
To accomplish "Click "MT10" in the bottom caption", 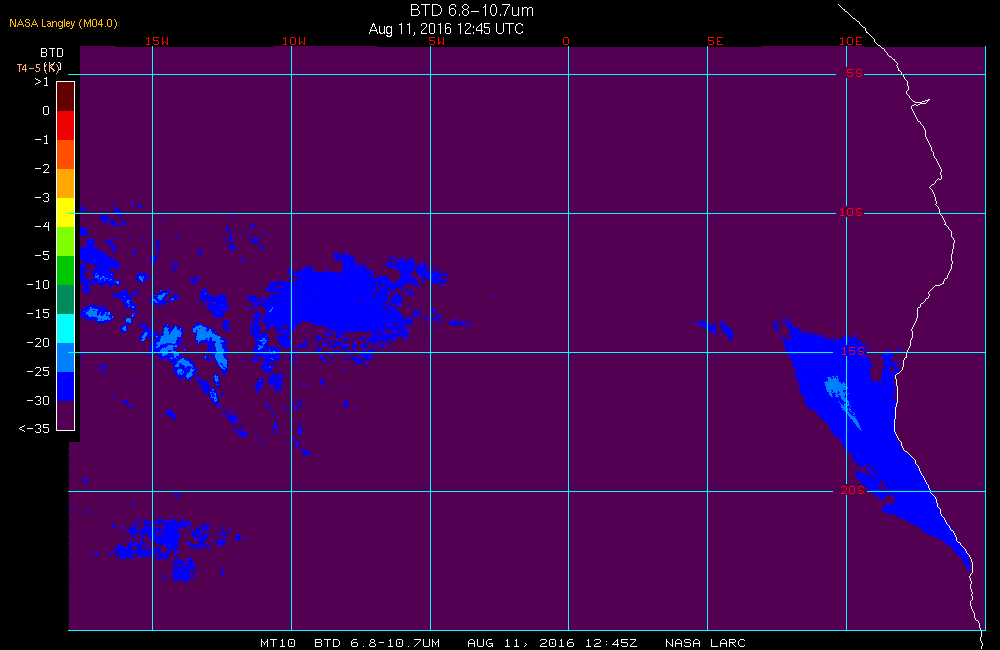I will pos(278,643).
